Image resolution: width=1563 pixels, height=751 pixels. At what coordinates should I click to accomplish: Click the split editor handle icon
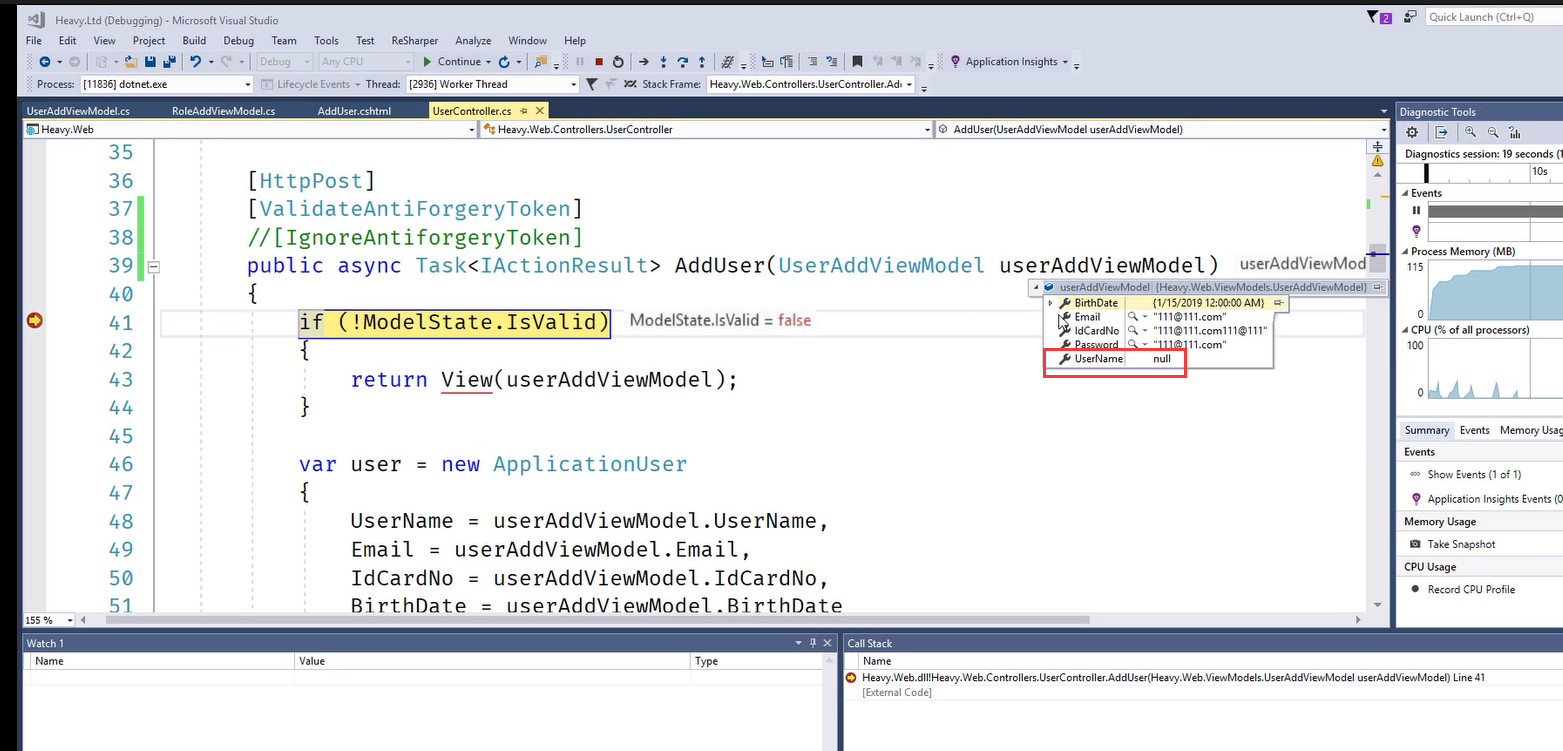(x=1378, y=146)
